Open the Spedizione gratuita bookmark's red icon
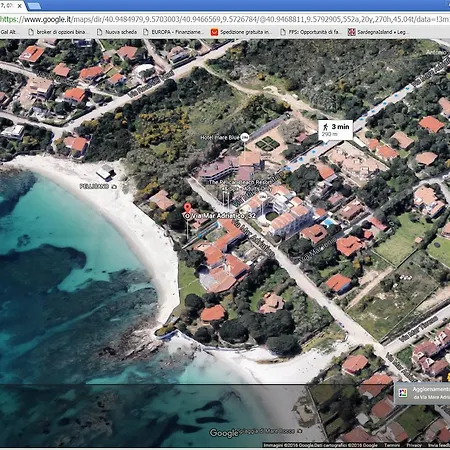Viewport: 450px width, 450px height. click(x=214, y=32)
